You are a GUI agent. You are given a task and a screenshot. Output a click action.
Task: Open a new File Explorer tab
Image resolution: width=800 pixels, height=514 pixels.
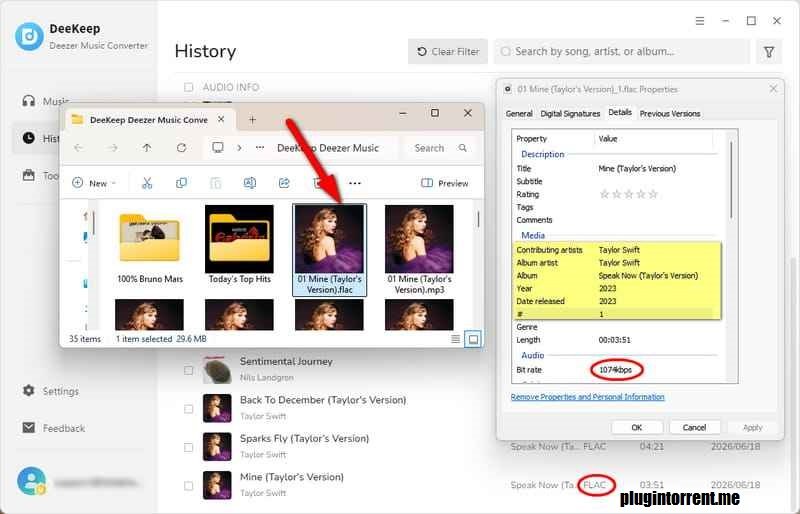(x=252, y=119)
